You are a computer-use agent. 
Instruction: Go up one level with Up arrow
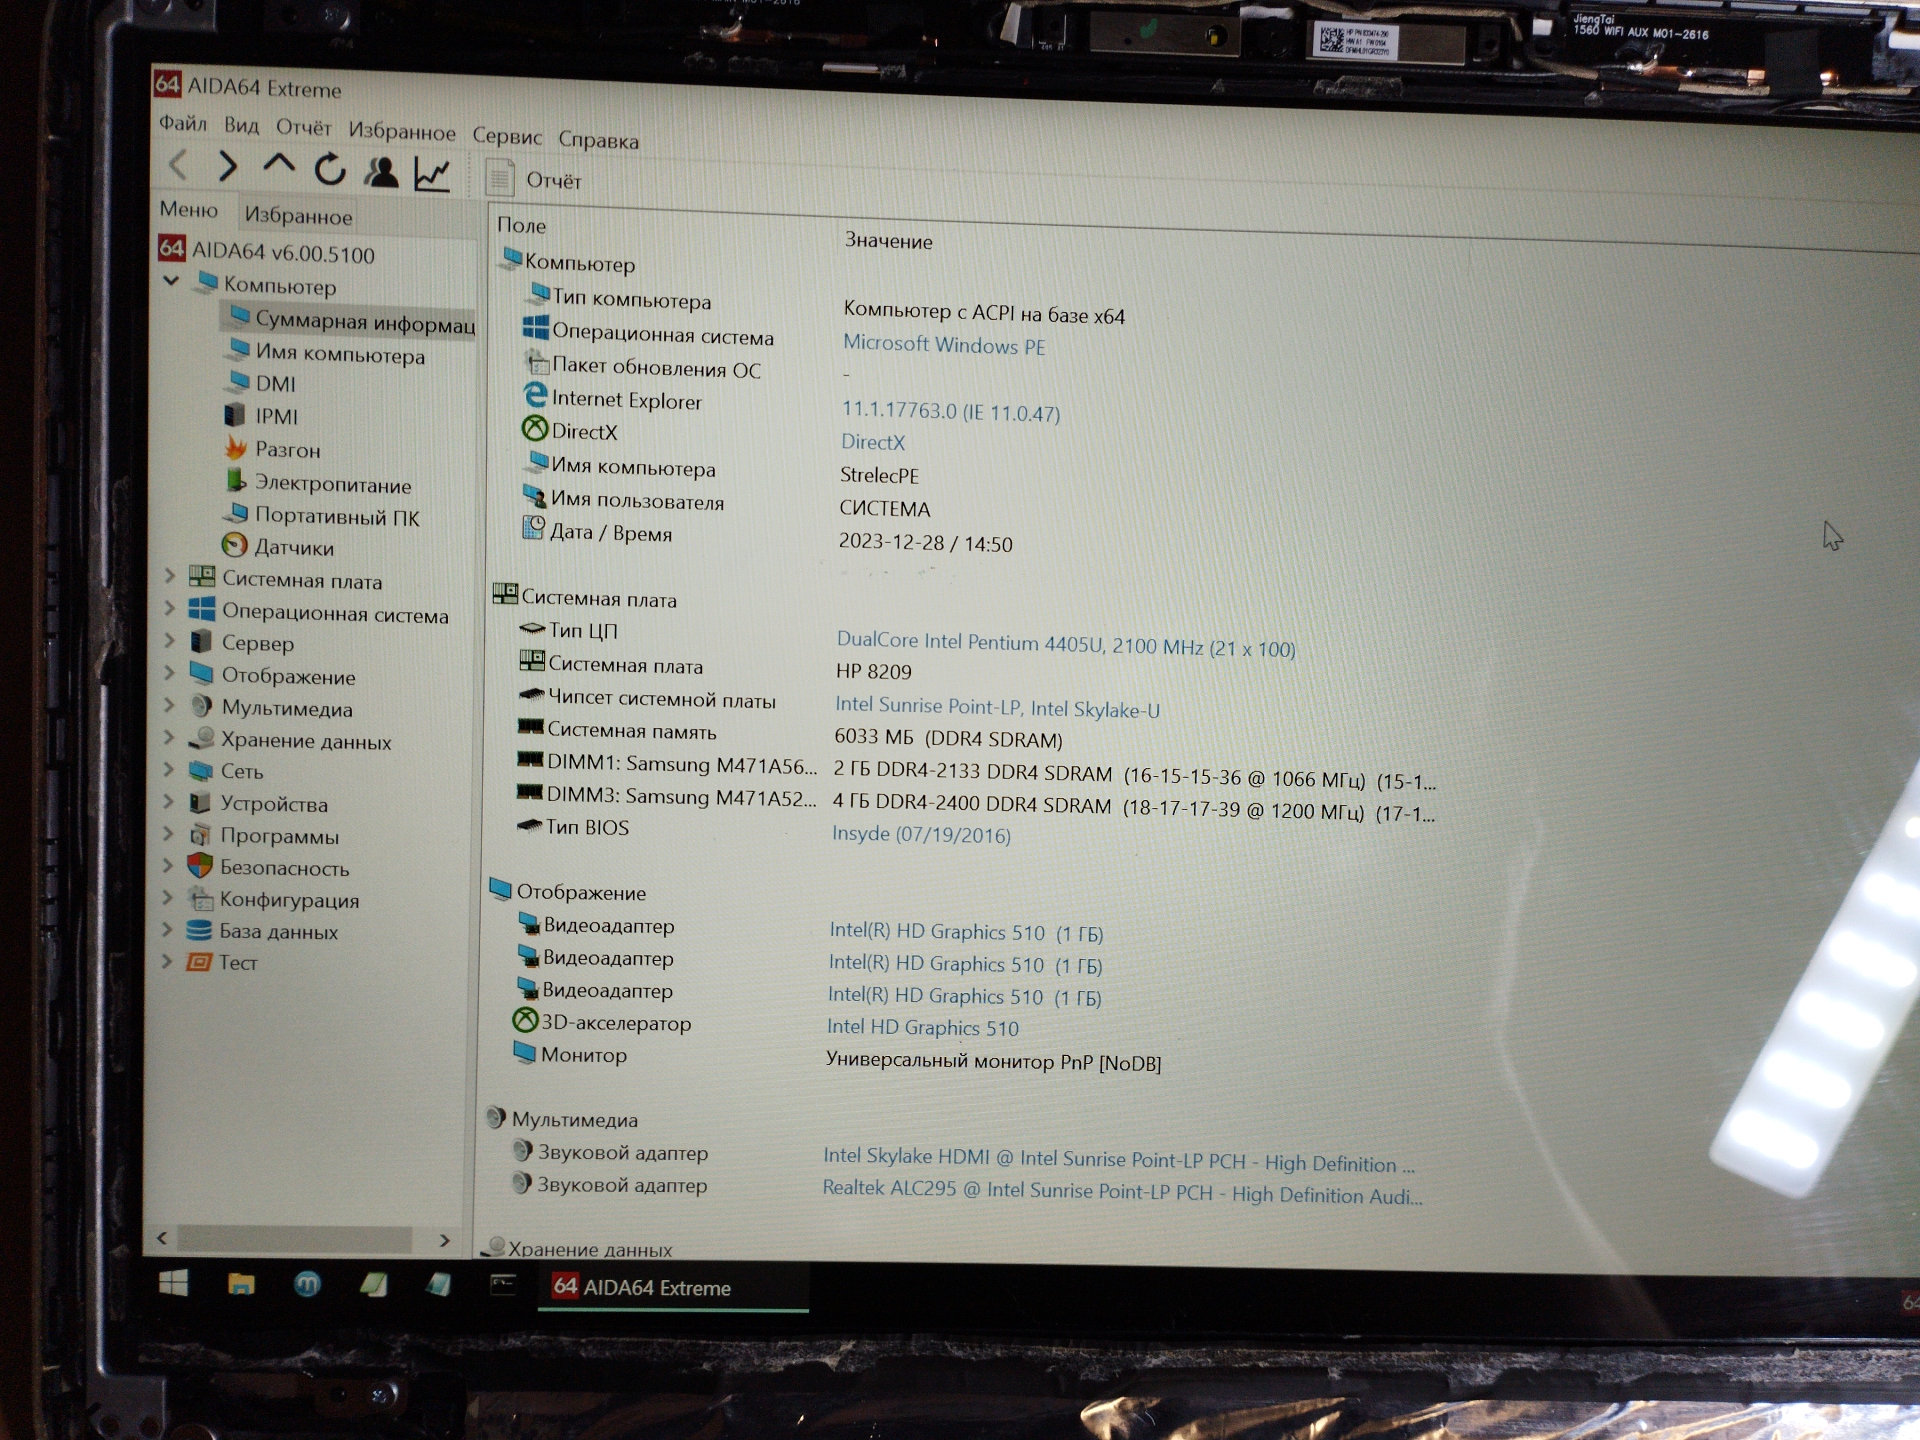pyautogui.click(x=279, y=165)
